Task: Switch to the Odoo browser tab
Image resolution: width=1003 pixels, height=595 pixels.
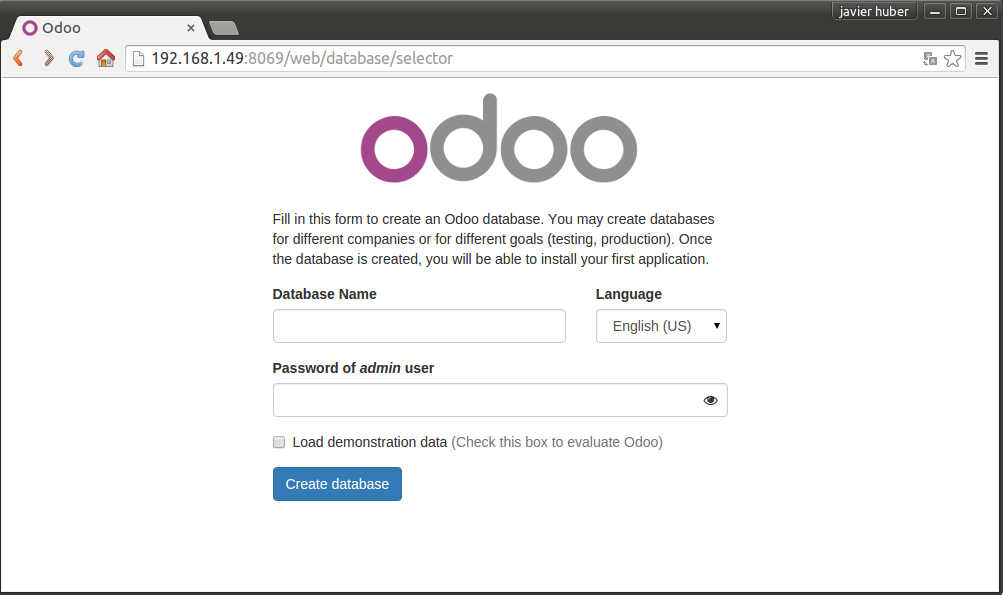Action: (100, 28)
